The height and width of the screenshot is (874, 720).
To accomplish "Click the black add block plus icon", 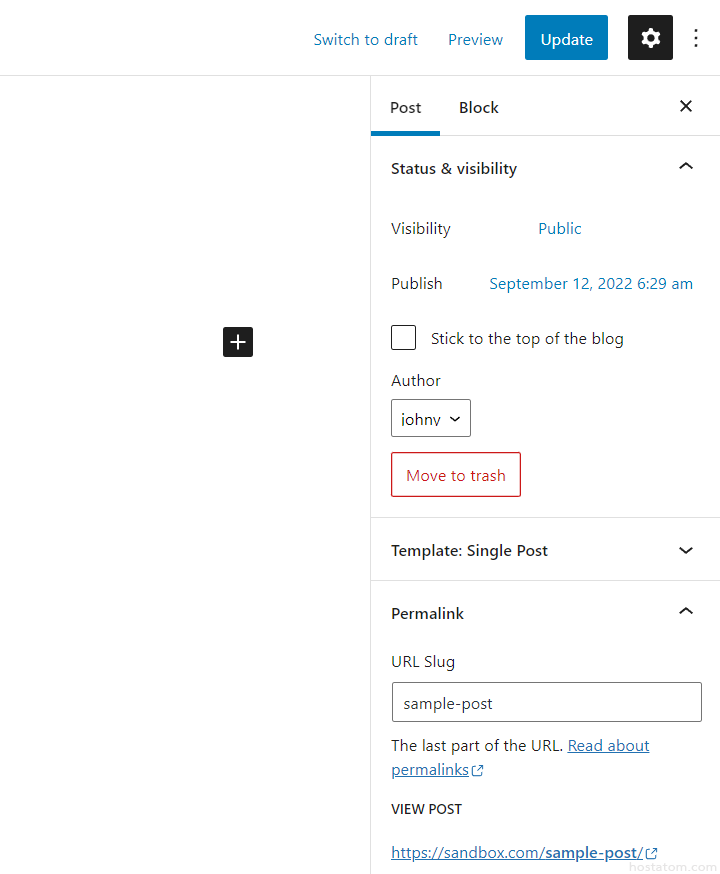I will (238, 342).
